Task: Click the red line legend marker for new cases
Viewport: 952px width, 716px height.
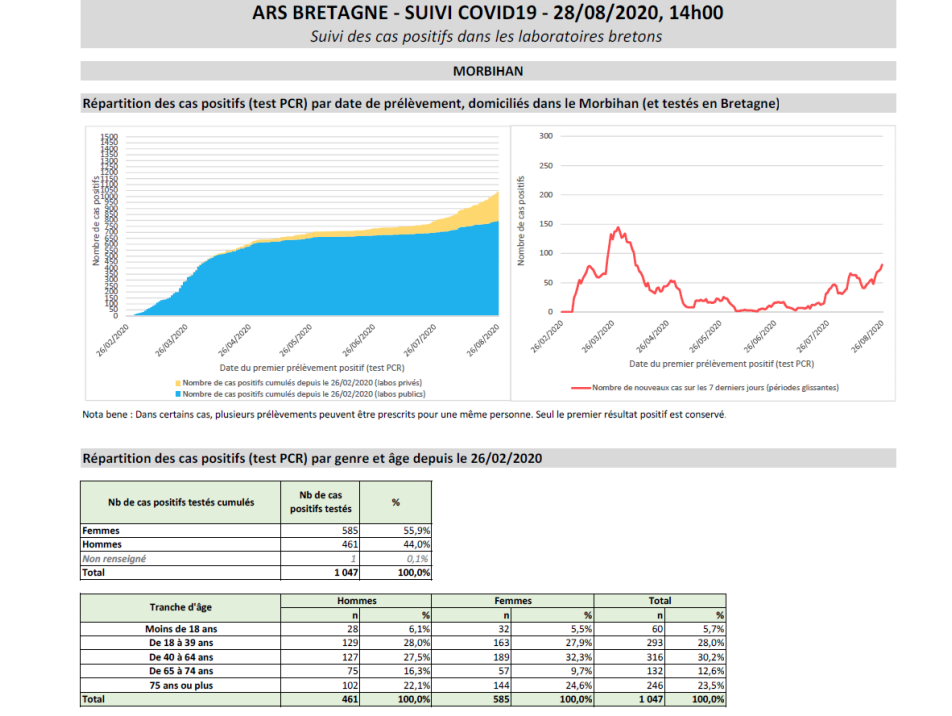Action: 581,387
